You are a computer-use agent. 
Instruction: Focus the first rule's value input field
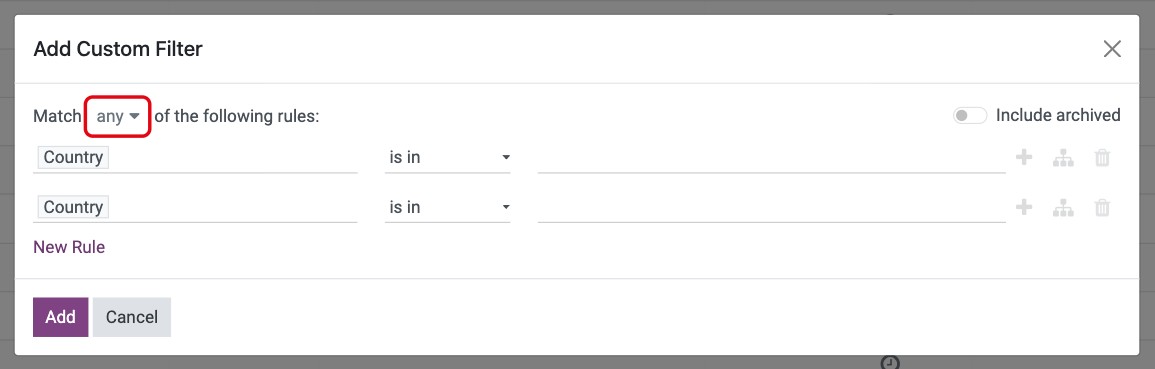pyautogui.click(x=771, y=158)
